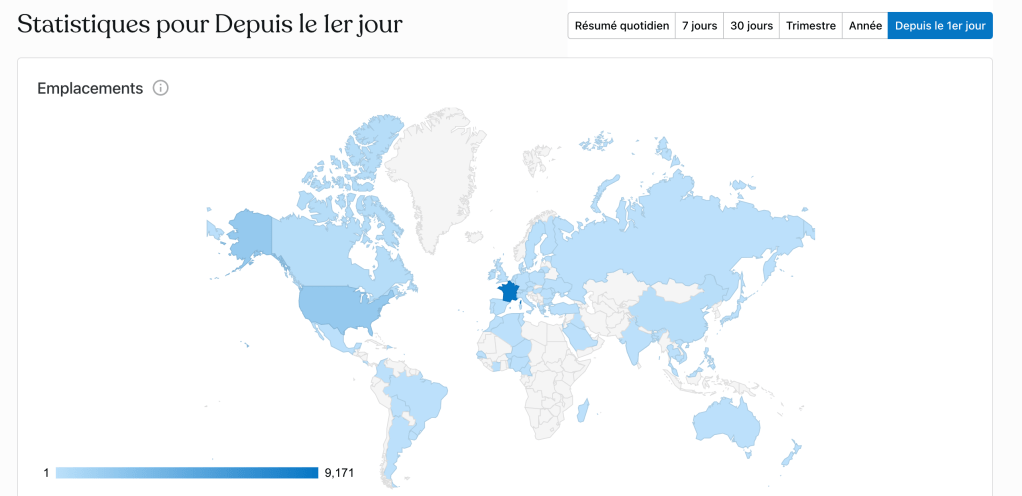Switch to the Résumé quotidien tab

[621, 26]
